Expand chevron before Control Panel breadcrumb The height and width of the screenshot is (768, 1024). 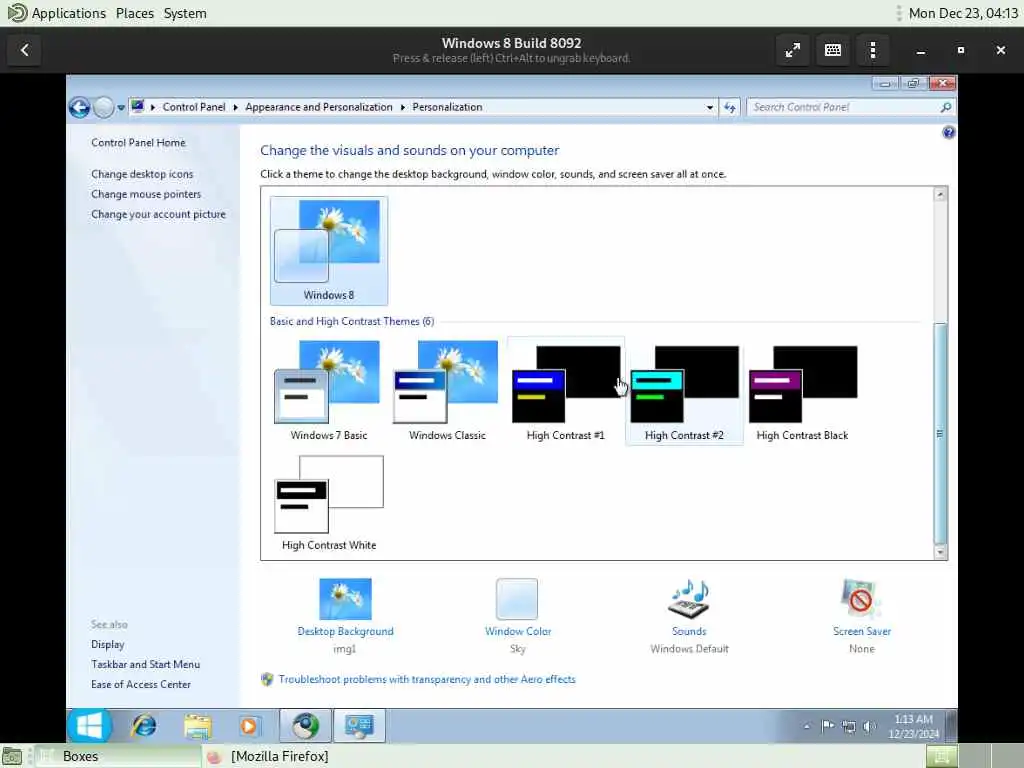(x=153, y=107)
